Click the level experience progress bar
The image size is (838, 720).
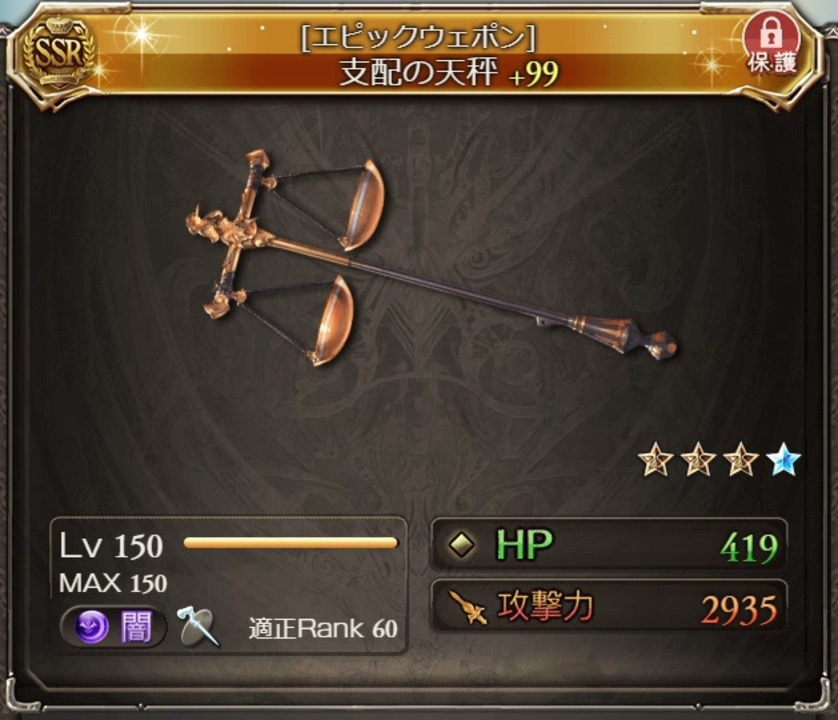click(290, 543)
